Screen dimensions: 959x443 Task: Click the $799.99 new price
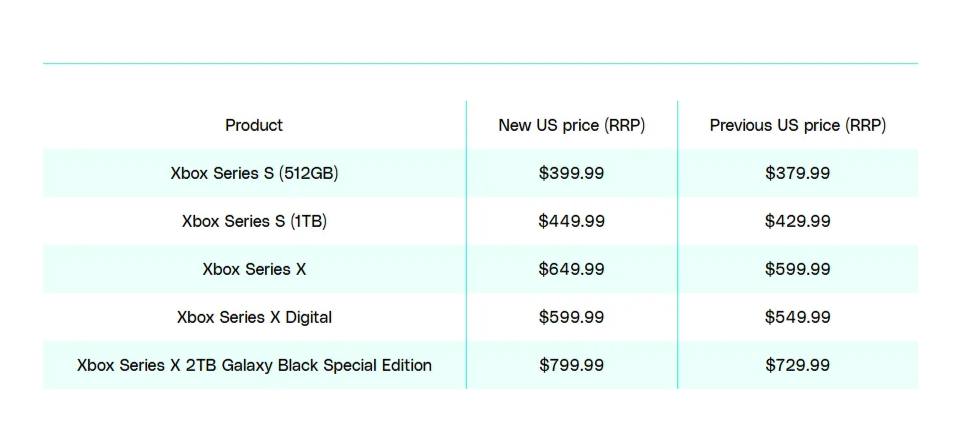pyautogui.click(x=571, y=365)
